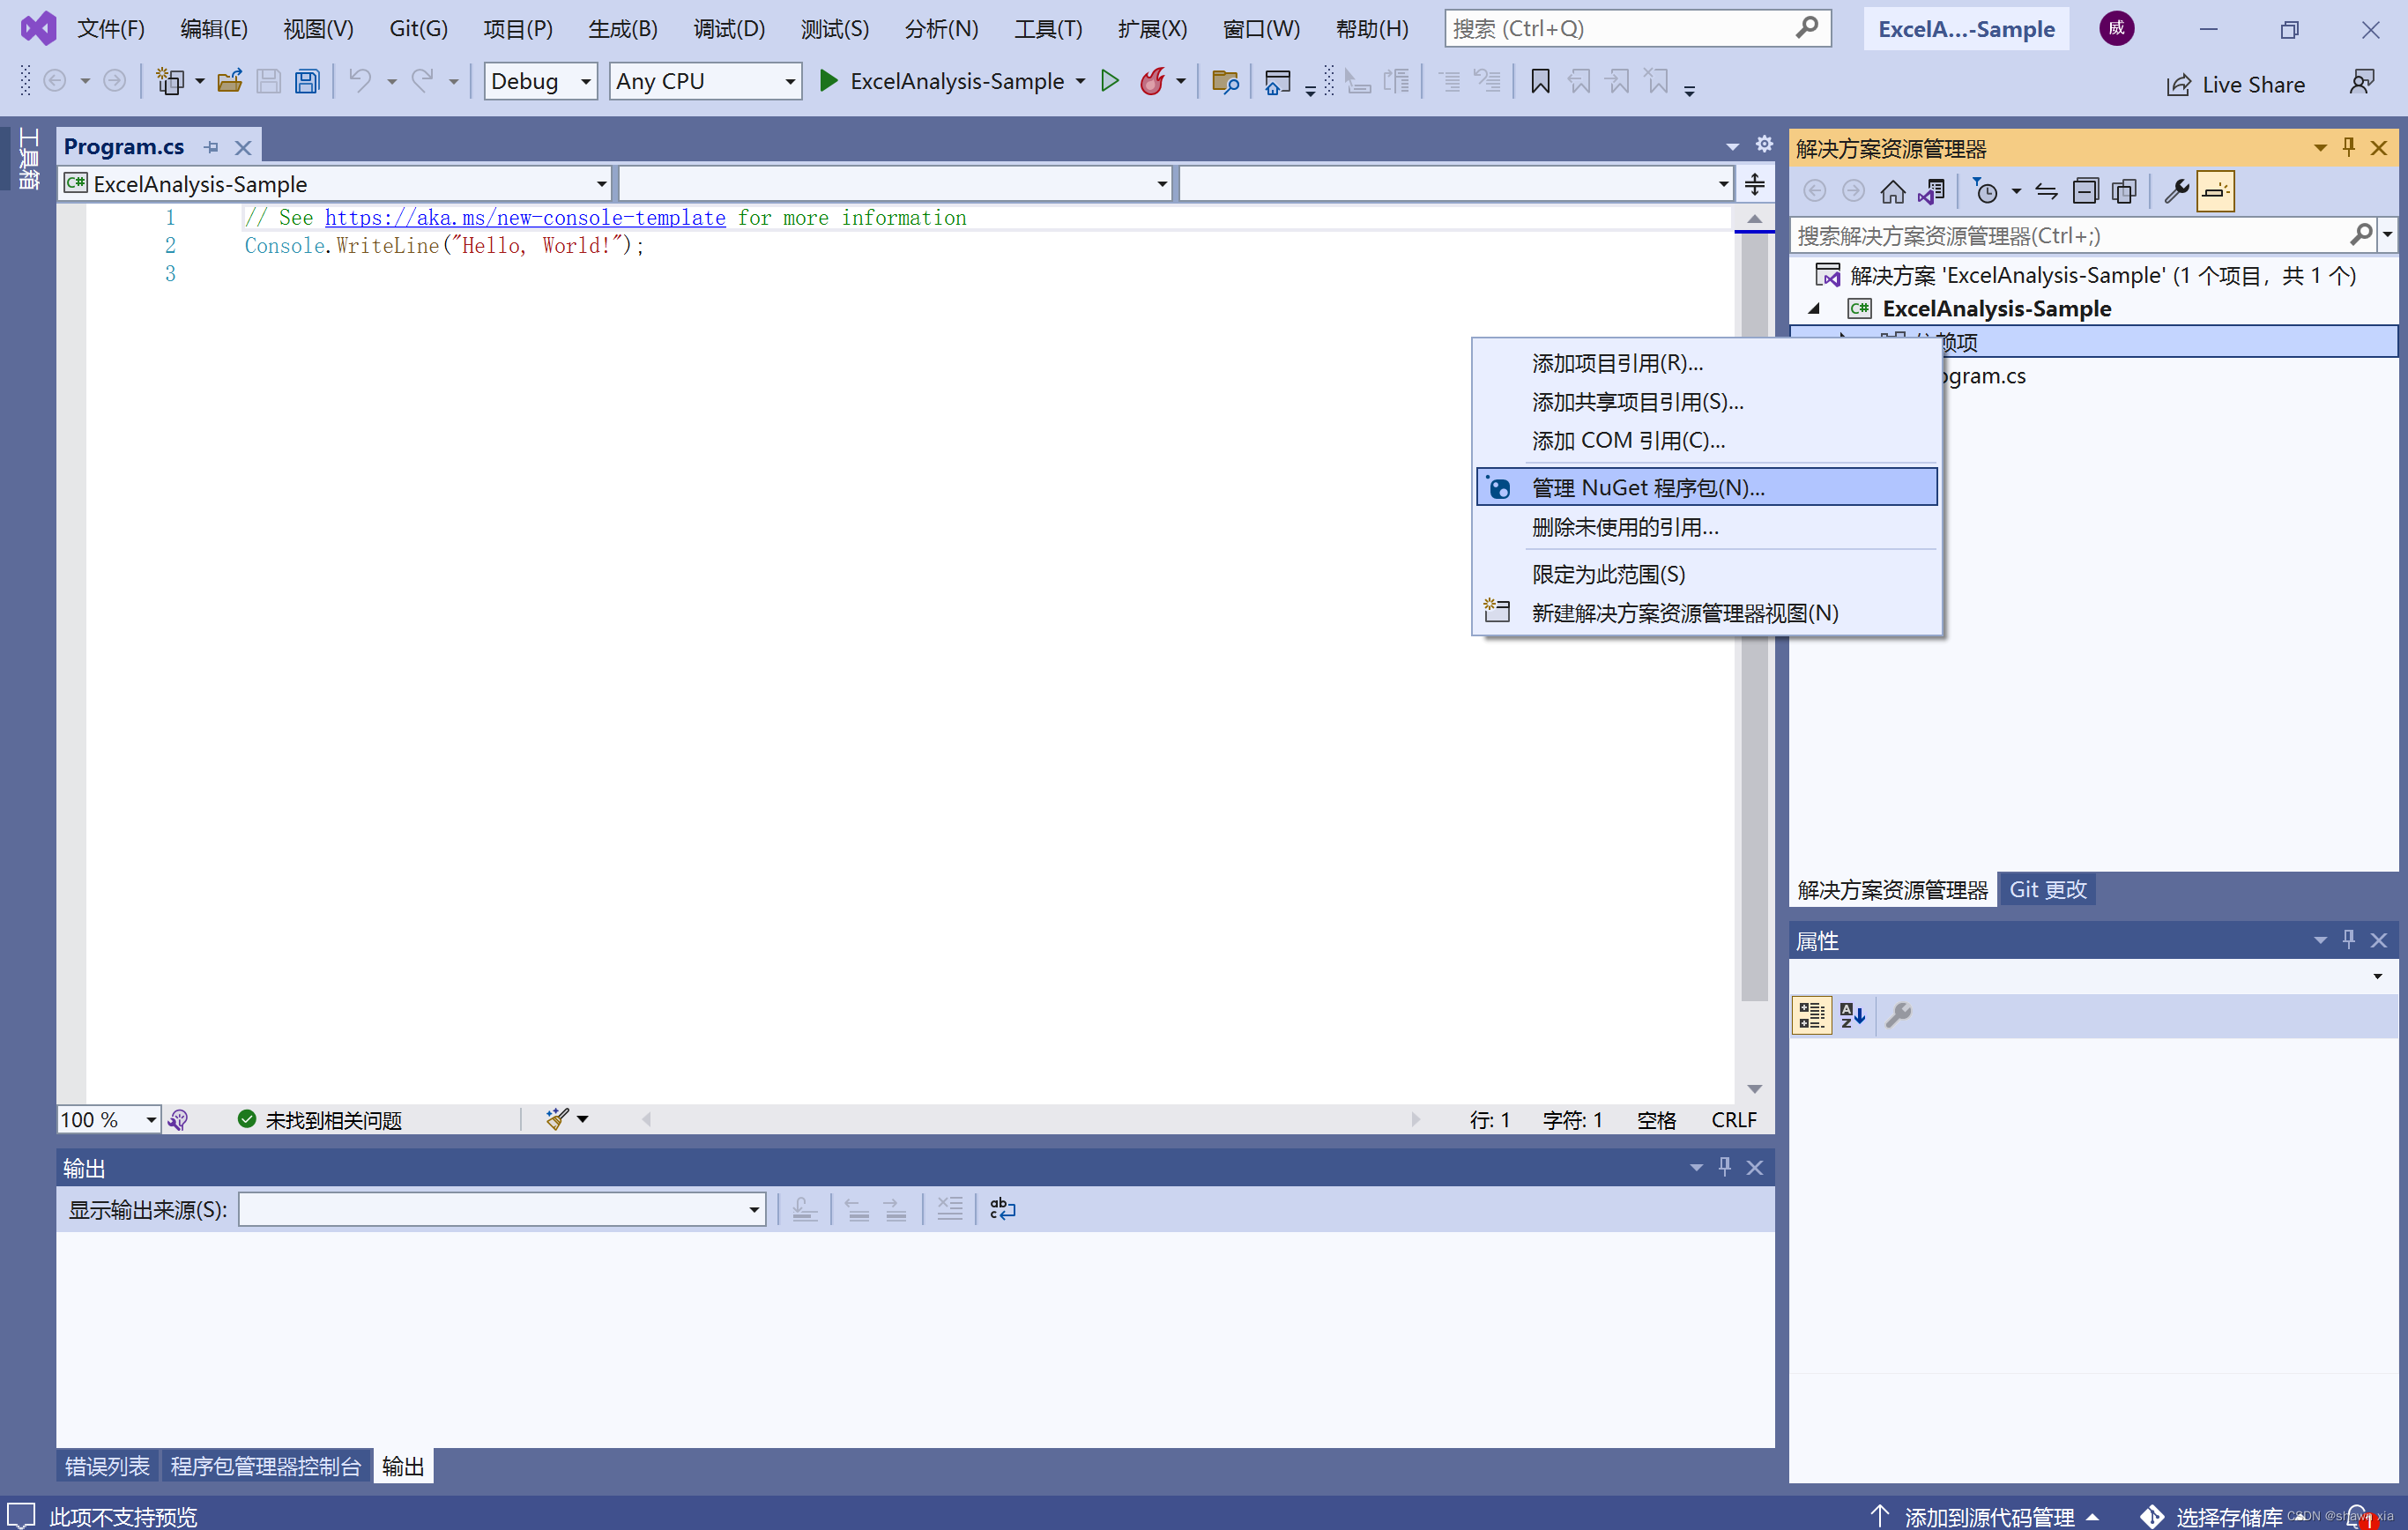The height and width of the screenshot is (1530, 2408).
Task: Start debugging with the green run arrow
Action: pyautogui.click(x=828, y=81)
